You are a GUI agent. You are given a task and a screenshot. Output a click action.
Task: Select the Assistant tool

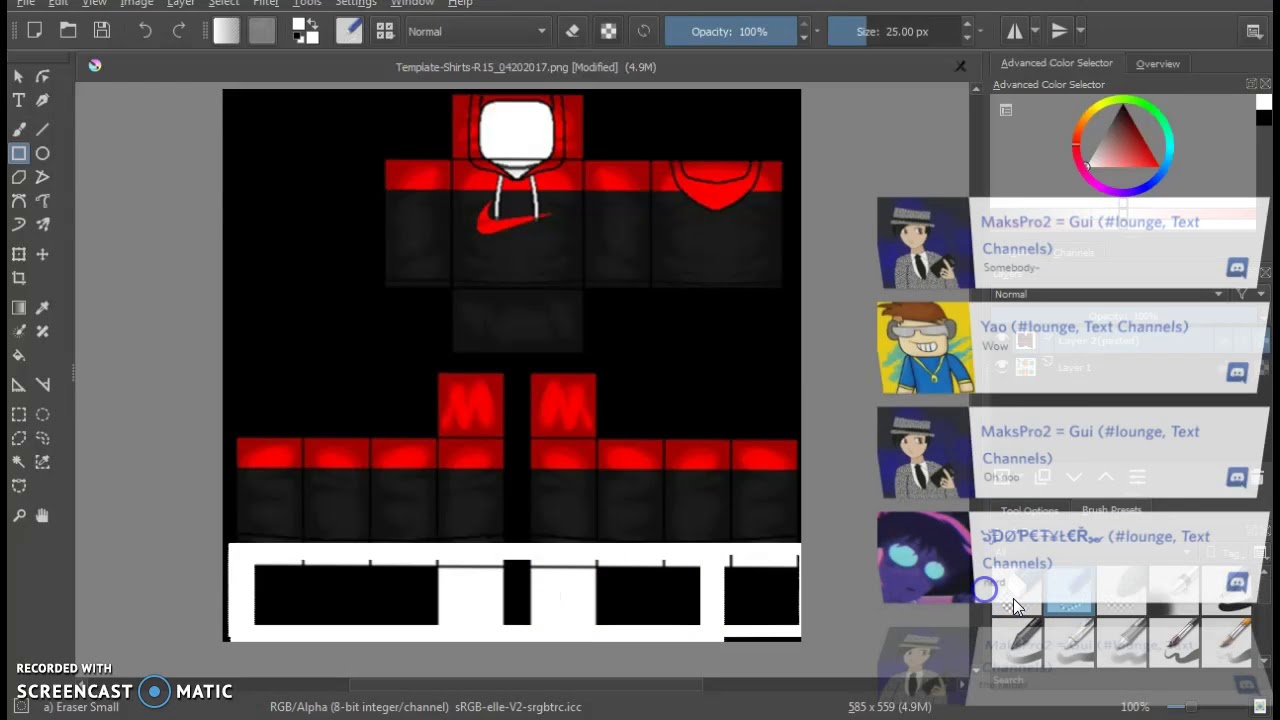(19, 385)
